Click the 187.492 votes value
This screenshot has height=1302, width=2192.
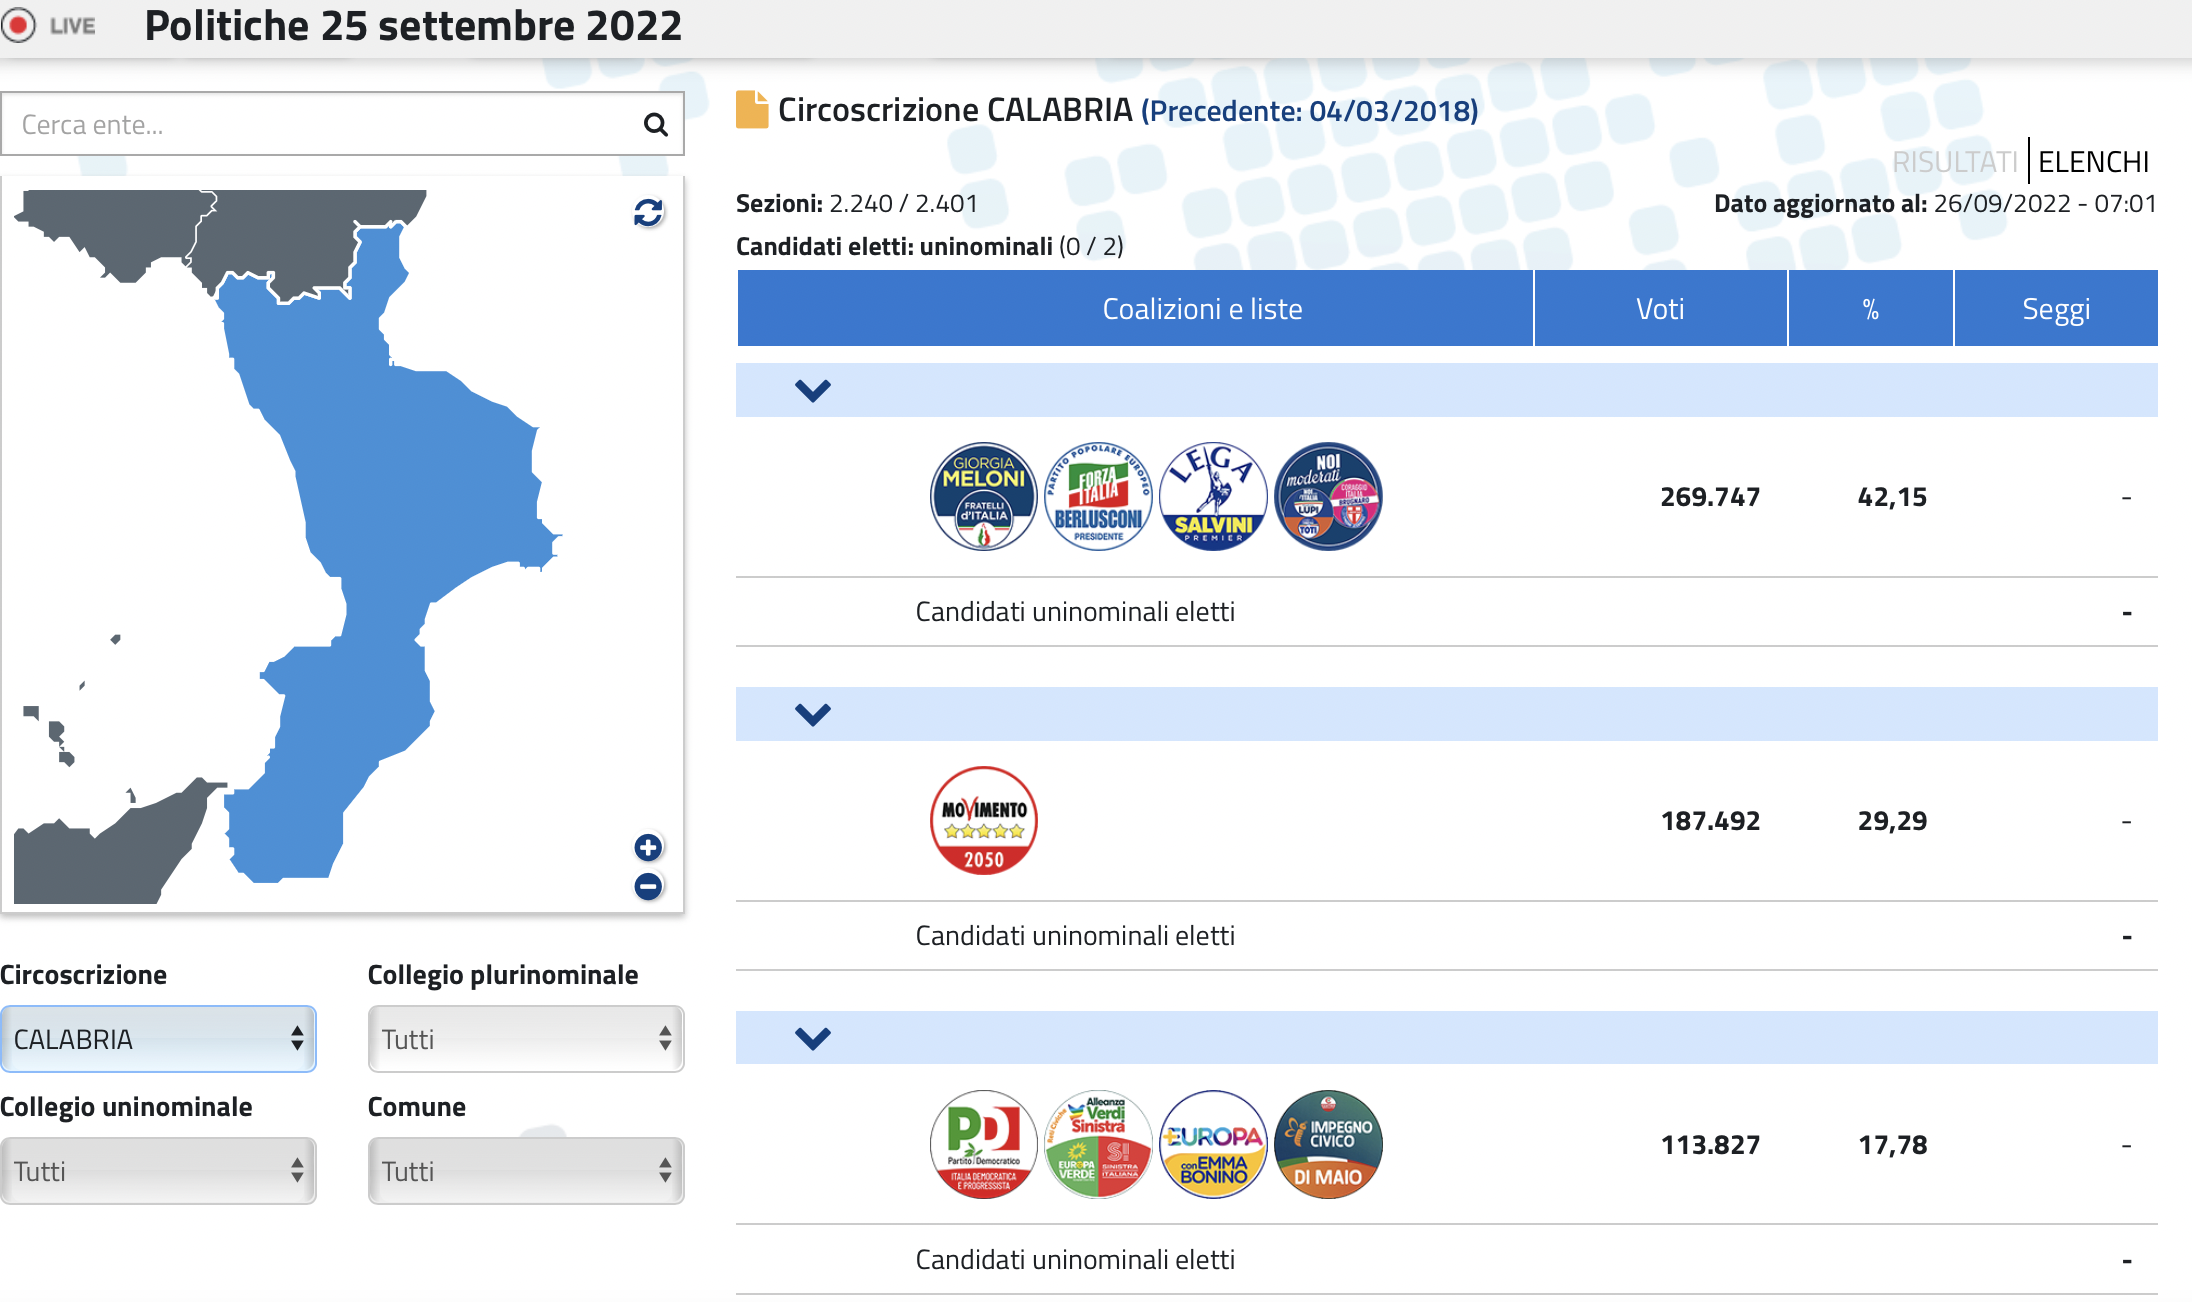pyautogui.click(x=1710, y=821)
